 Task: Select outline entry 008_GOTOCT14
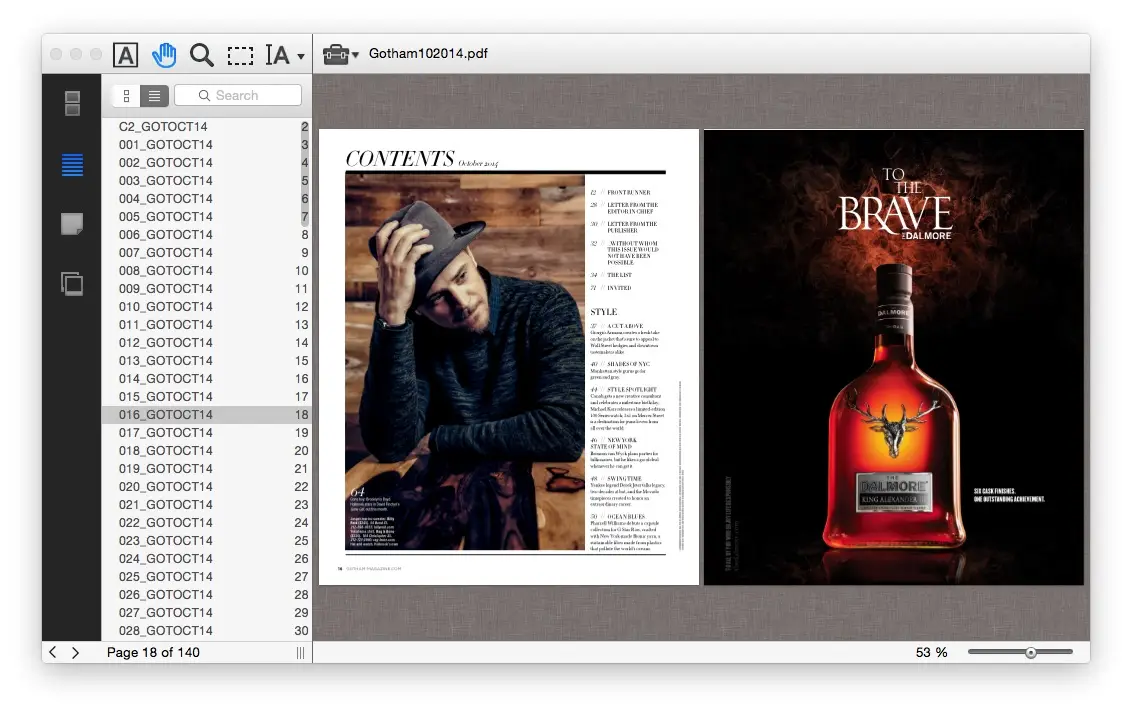pyautogui.click(x=206, y=271)
